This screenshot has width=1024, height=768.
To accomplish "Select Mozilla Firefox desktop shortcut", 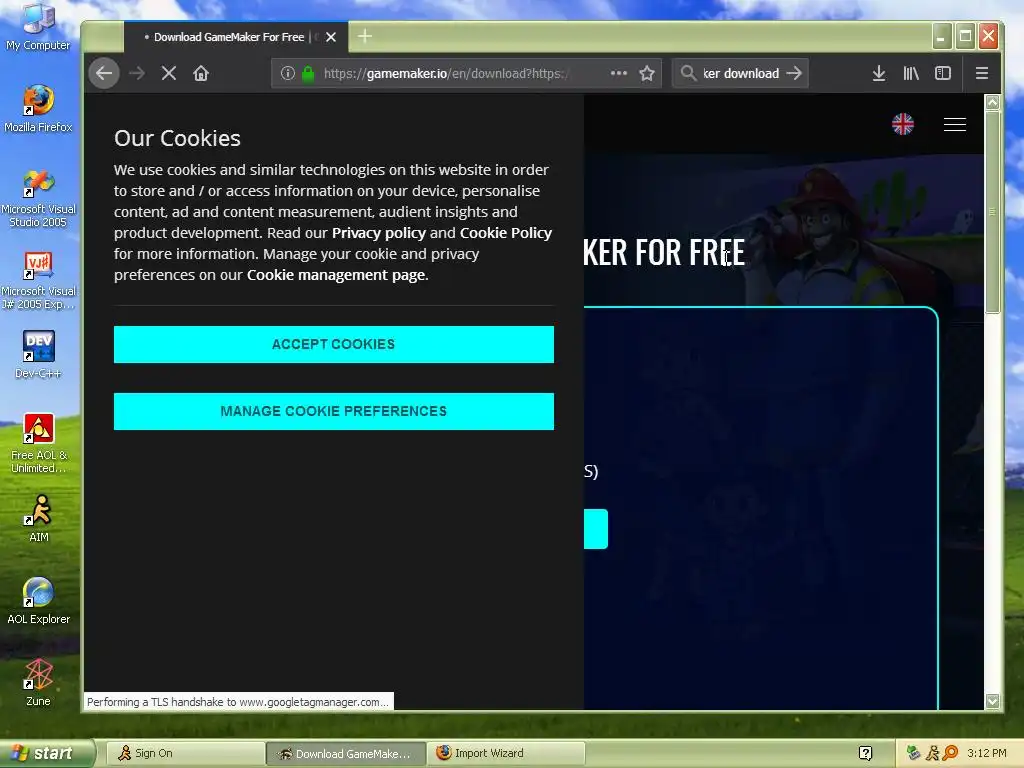I will [38, 108].
